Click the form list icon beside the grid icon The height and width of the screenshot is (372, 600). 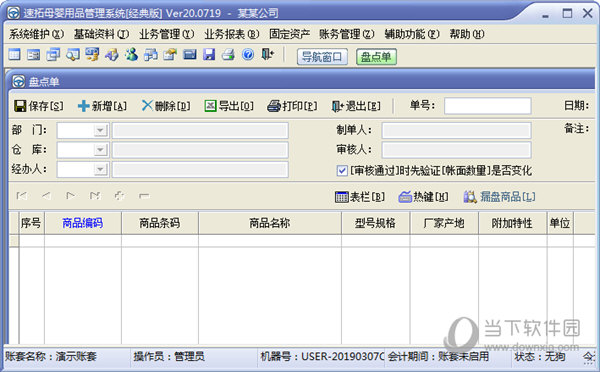[34, 55]
